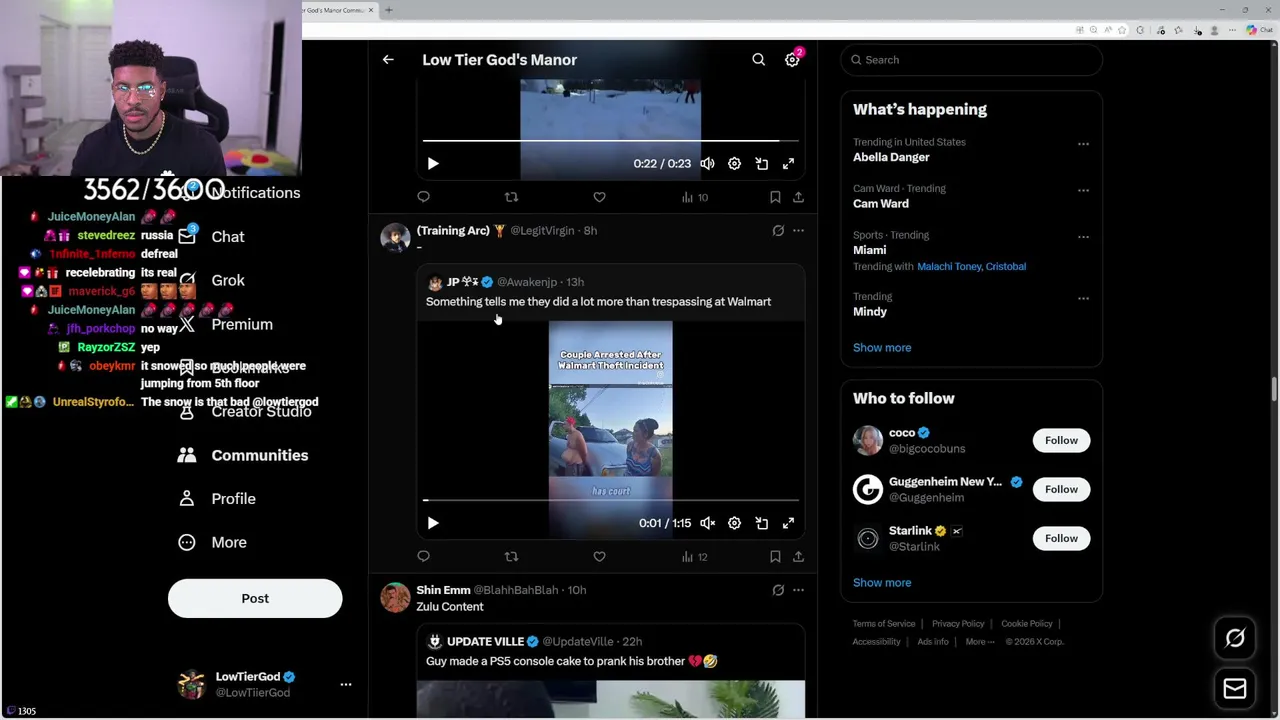
Task: Show more trending topics
Action: pyautogui.click(x=882, y=348)
